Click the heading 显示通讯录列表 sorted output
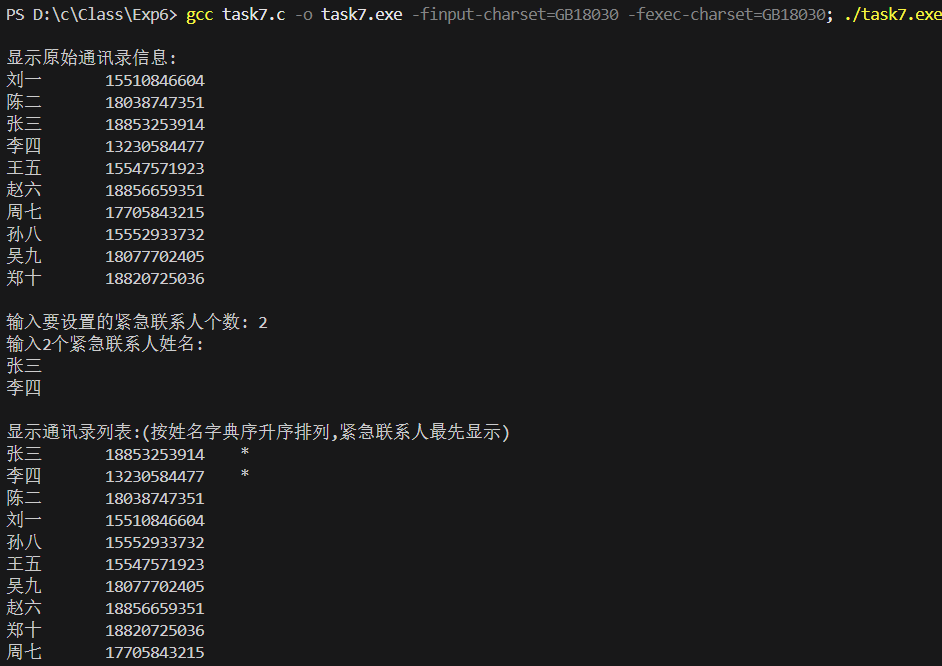 coord(258,432)
